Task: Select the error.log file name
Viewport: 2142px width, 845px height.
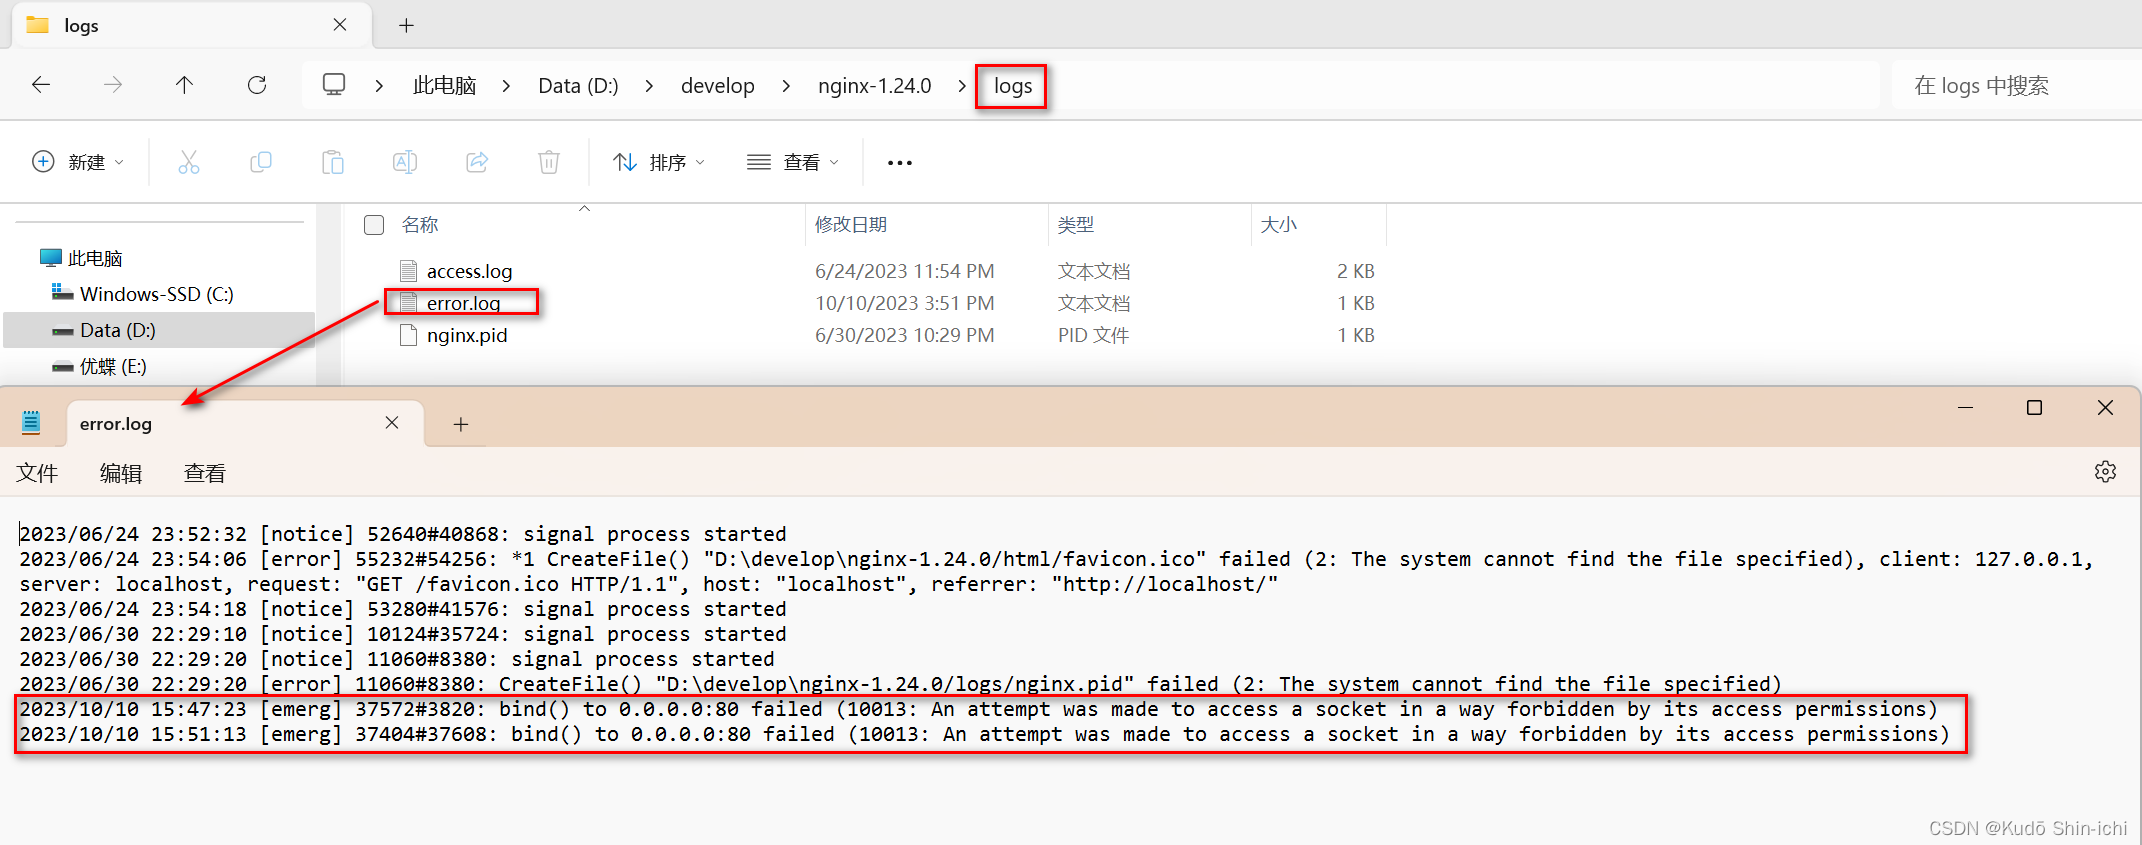Action: pyautogui.click(x=463, y=303)
